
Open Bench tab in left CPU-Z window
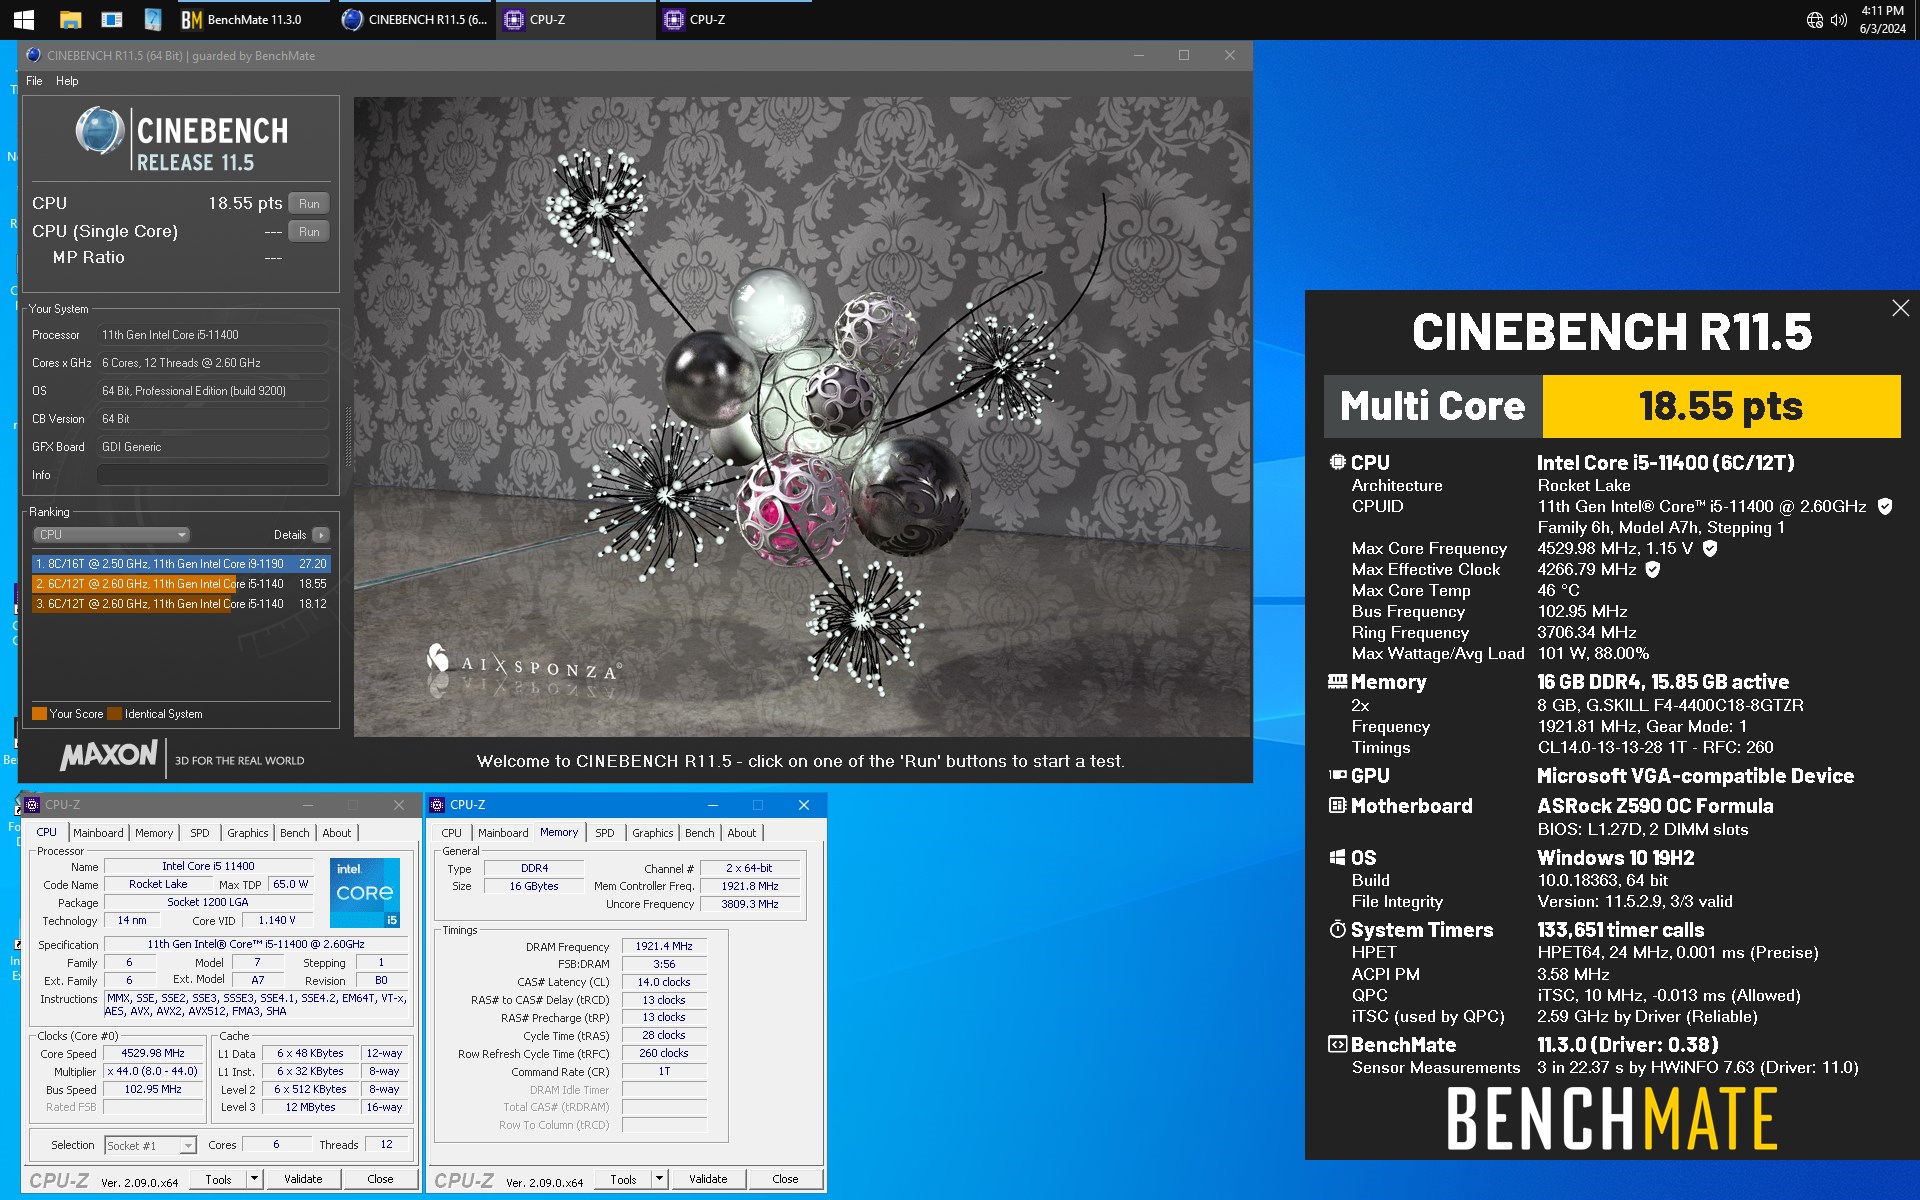click(x=294, y=833)
